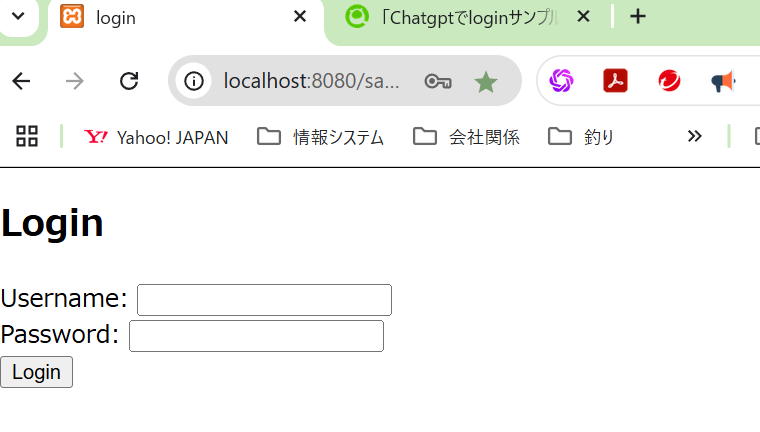Open the 会社関係 bookmark folder
This screenshot has width=760, height=432.
[x=466, y=137]
